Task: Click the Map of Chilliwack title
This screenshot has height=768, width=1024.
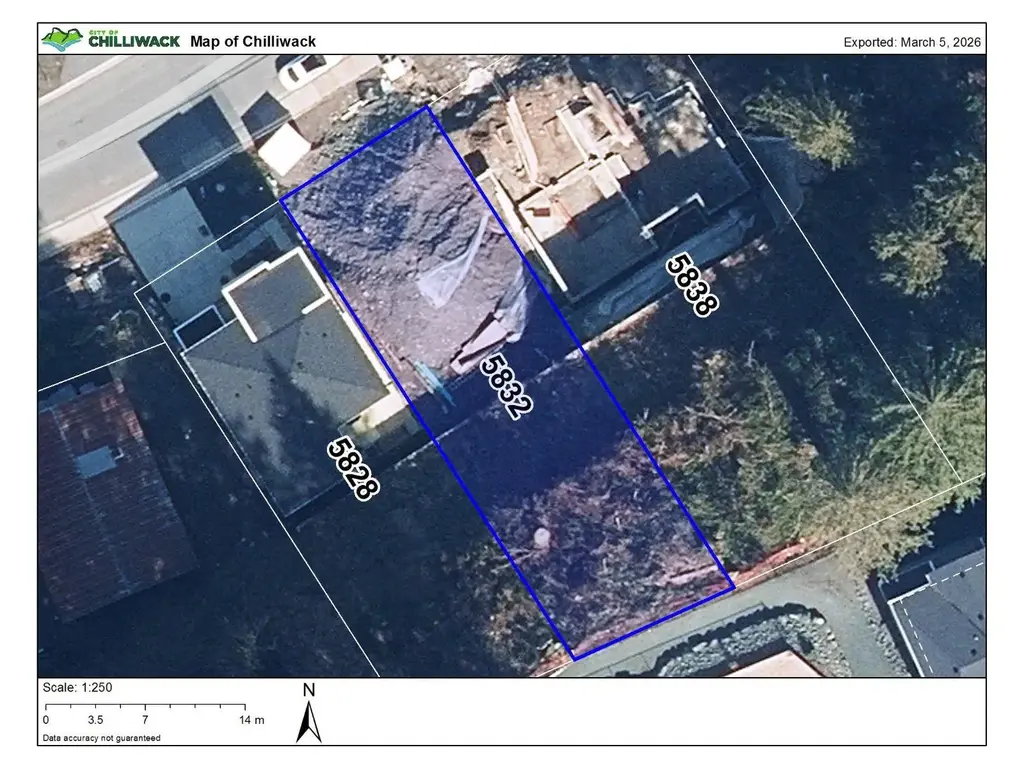Action: coord(253,42)
